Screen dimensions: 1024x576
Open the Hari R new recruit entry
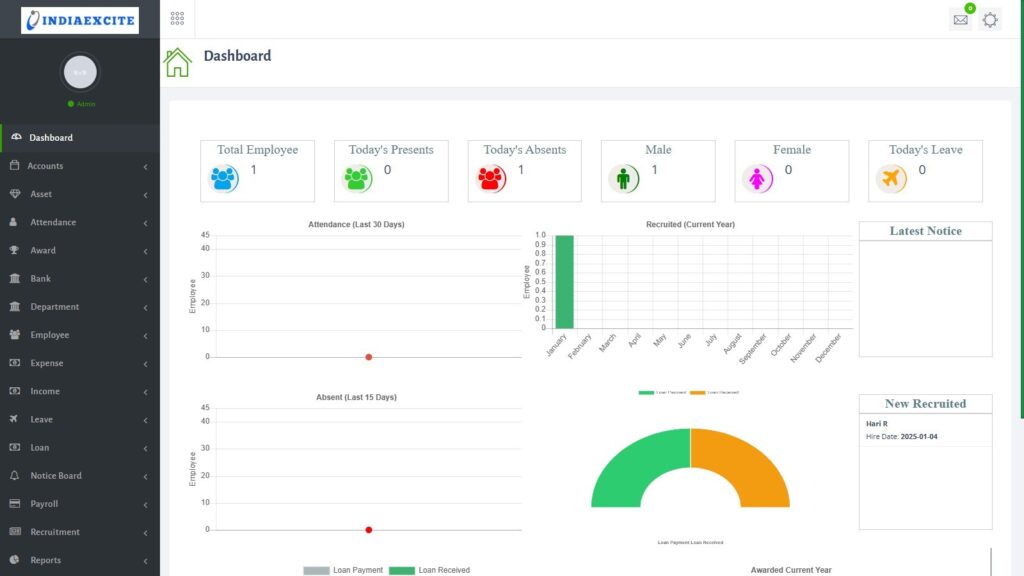point(877,424)
